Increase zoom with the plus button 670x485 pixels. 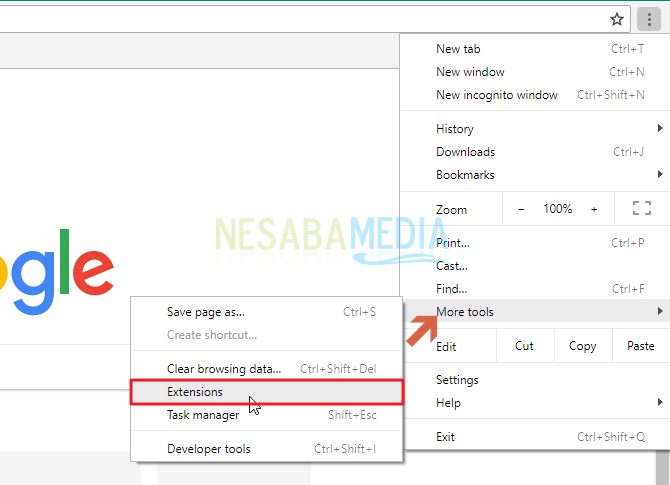(x=594, y=209)
